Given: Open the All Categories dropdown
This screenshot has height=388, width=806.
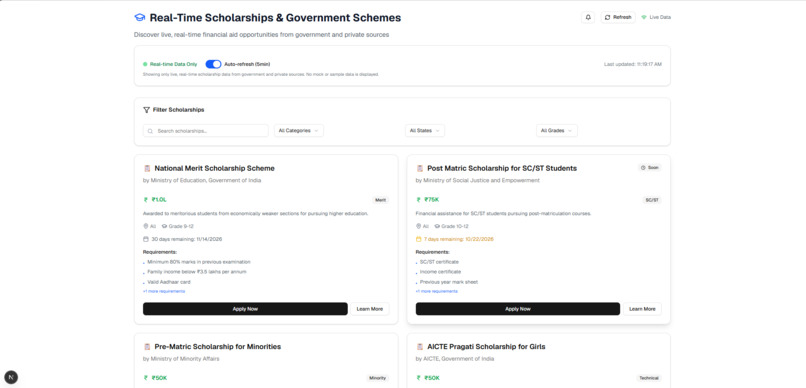Looking at the screenshot, I should 299,131.
